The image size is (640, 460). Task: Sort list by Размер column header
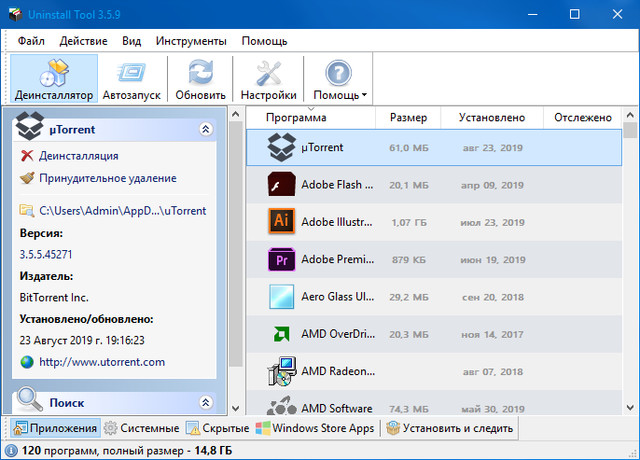[x=408, y=118]
